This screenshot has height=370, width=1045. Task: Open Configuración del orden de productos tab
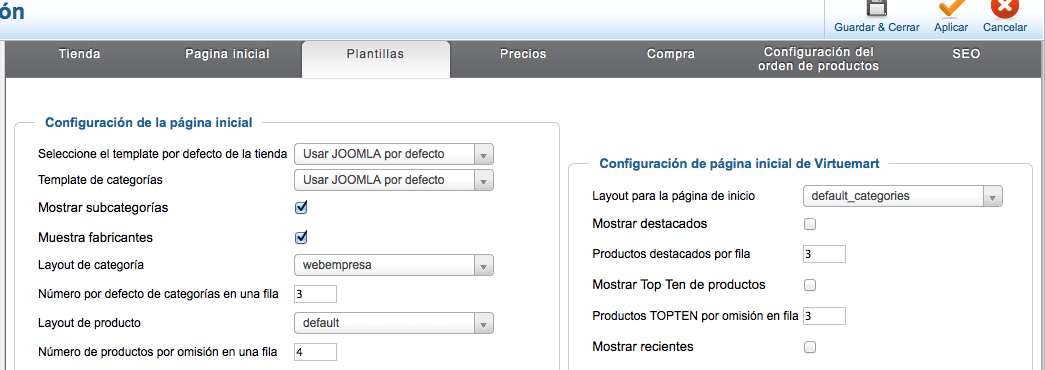point(818,59)
